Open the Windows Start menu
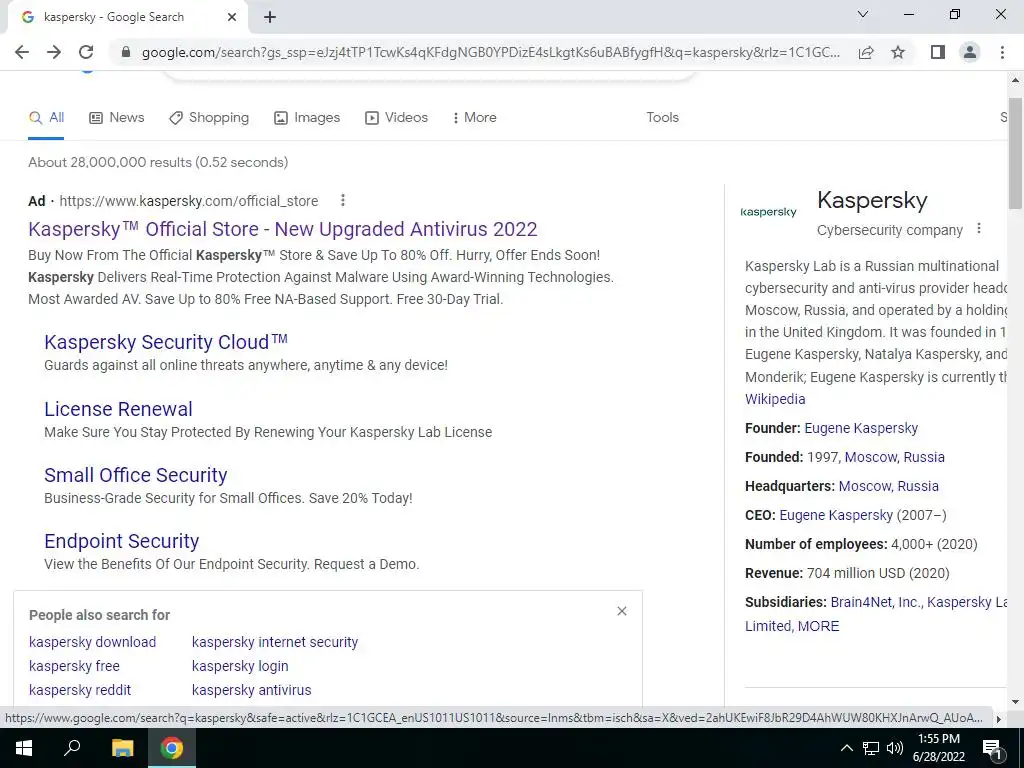This screenshot has width=1024, height=768. pos(24,748)
